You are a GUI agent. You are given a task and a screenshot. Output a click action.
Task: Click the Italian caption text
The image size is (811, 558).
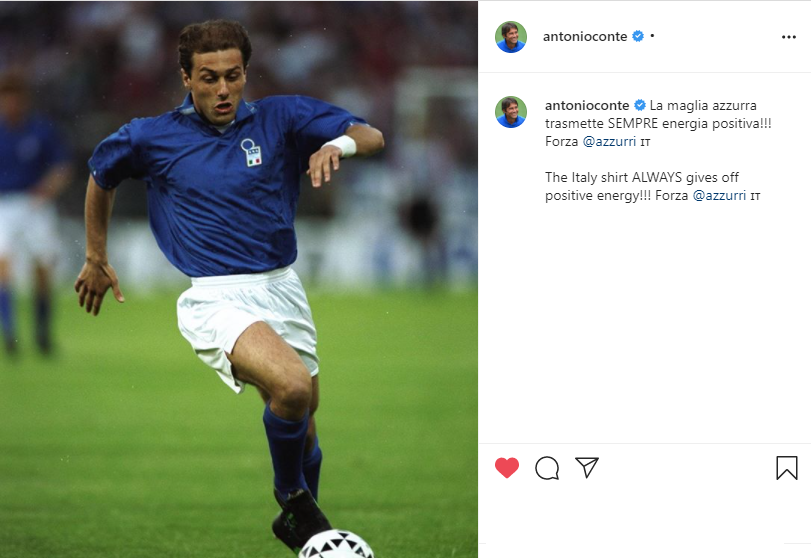(658, 123)
